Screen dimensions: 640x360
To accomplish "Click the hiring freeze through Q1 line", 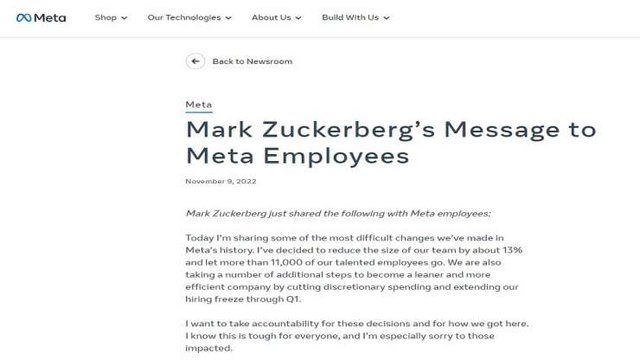I will click(243, 299).
